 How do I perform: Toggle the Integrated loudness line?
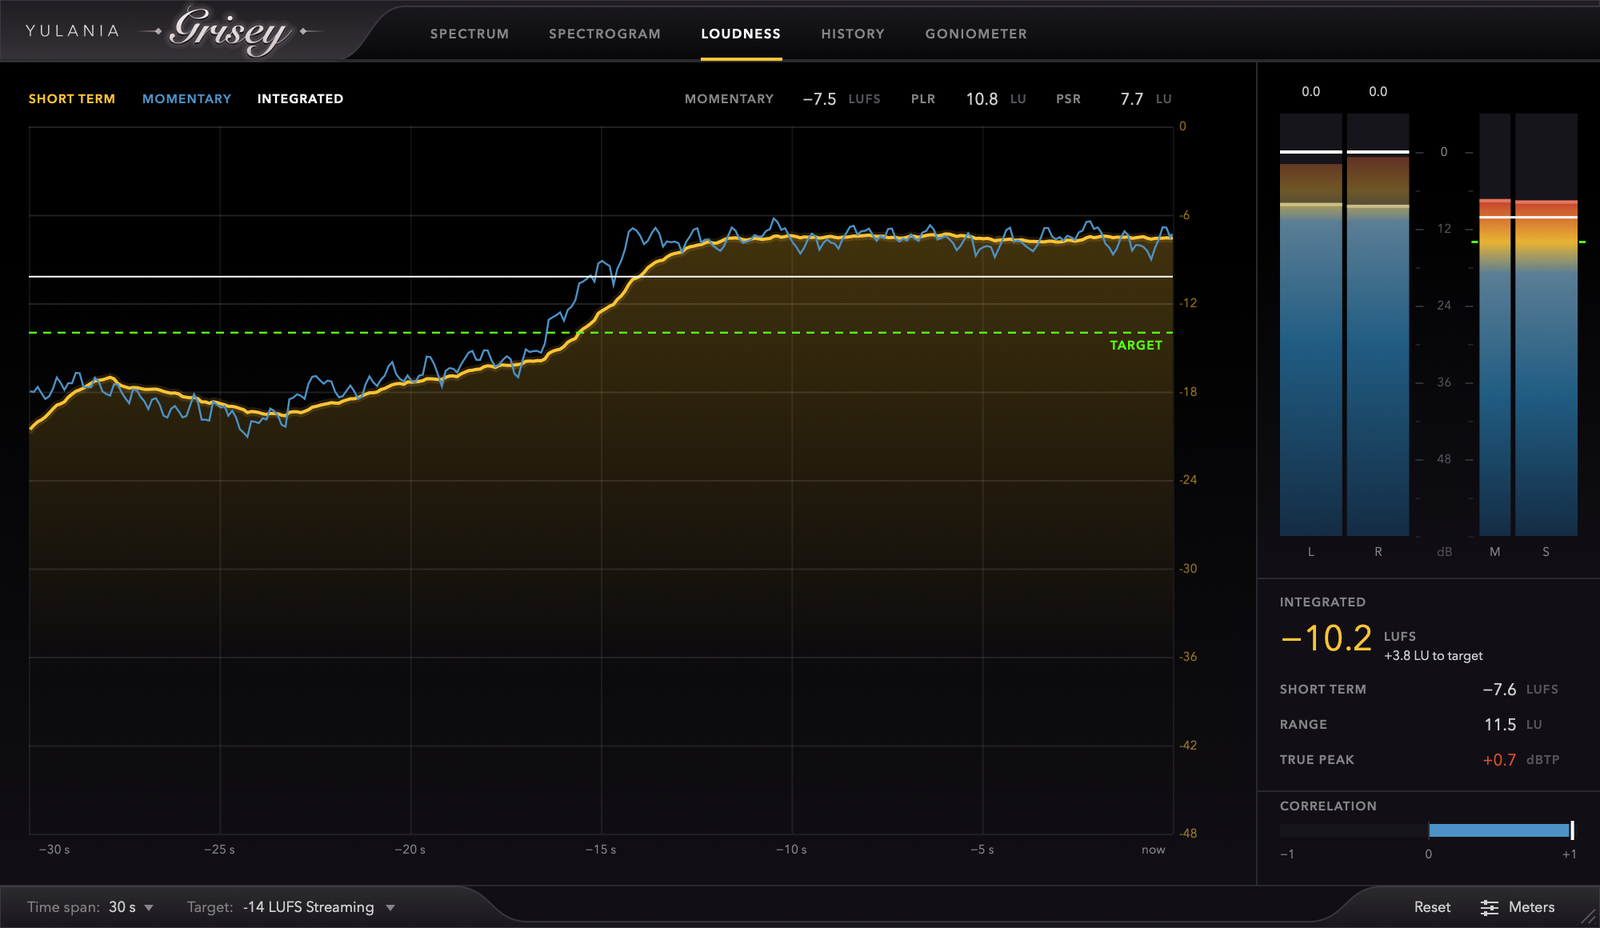[x=300, y=99]
